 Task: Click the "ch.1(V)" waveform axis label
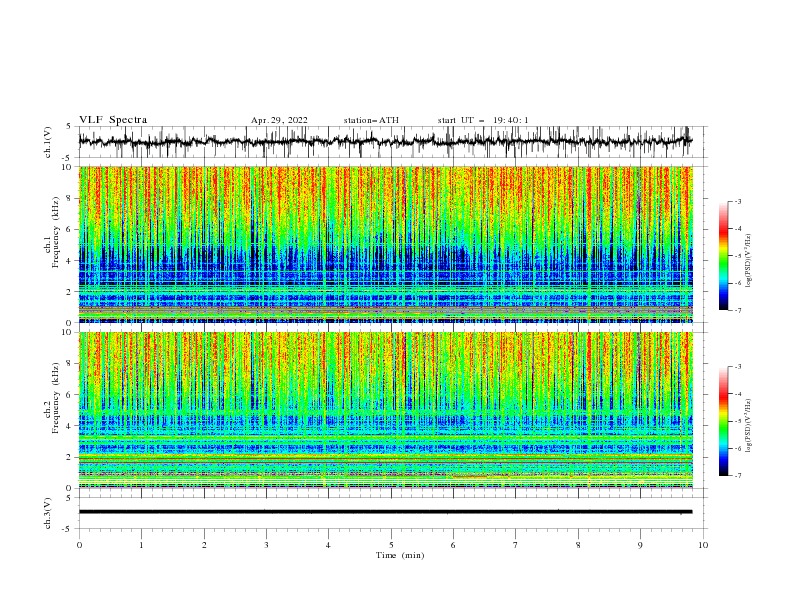click(48, 142)
